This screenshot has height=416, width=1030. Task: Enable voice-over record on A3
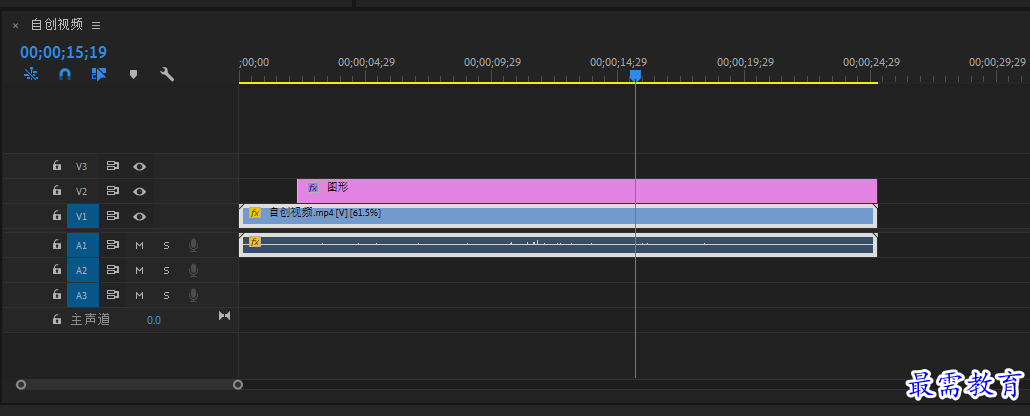(x=193, y=295)
